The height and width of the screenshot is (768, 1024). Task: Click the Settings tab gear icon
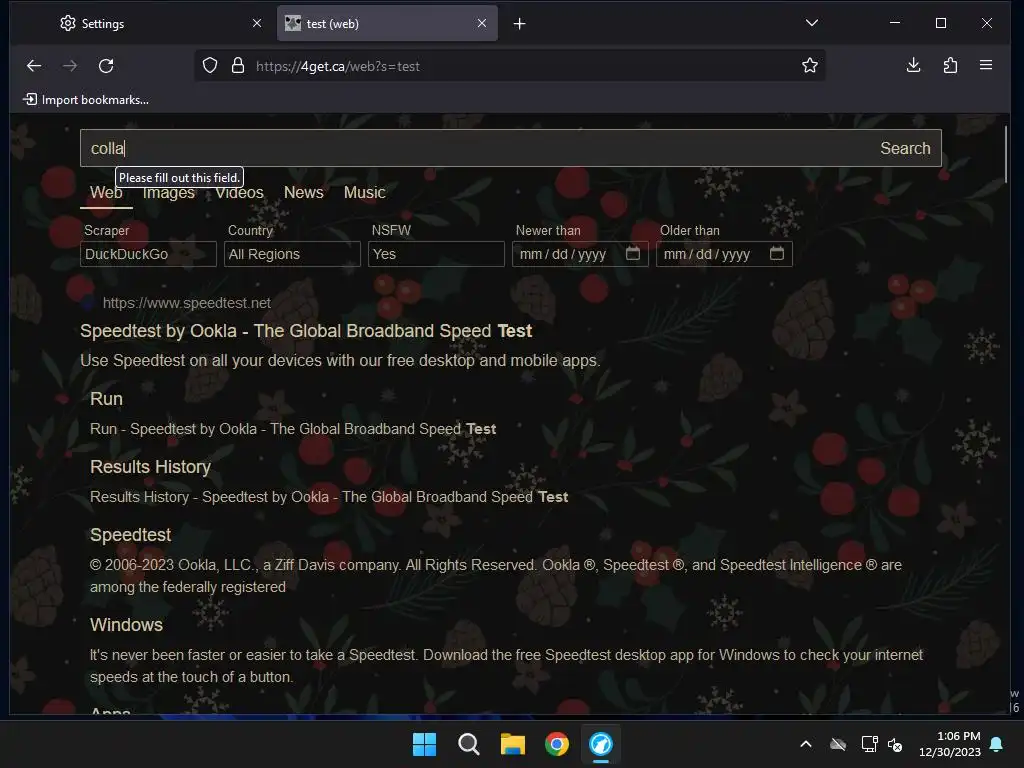coord(68,24)
